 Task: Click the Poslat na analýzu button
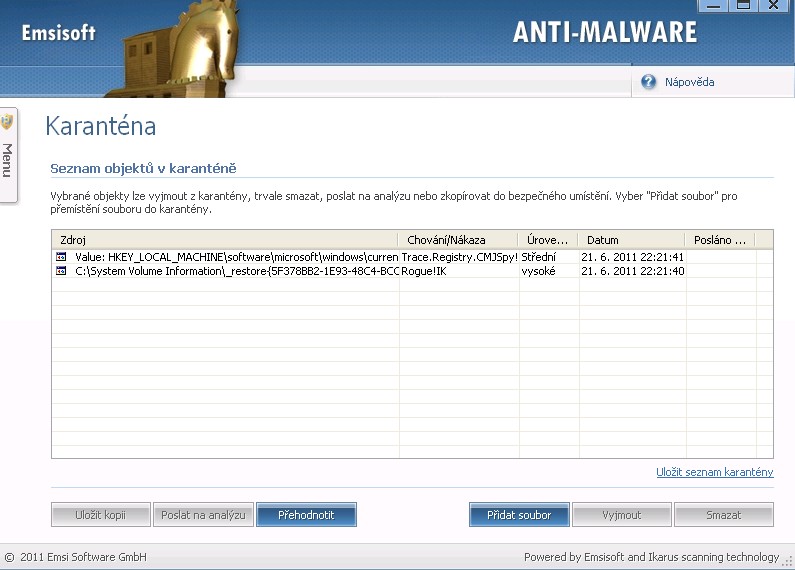(203, 515)
